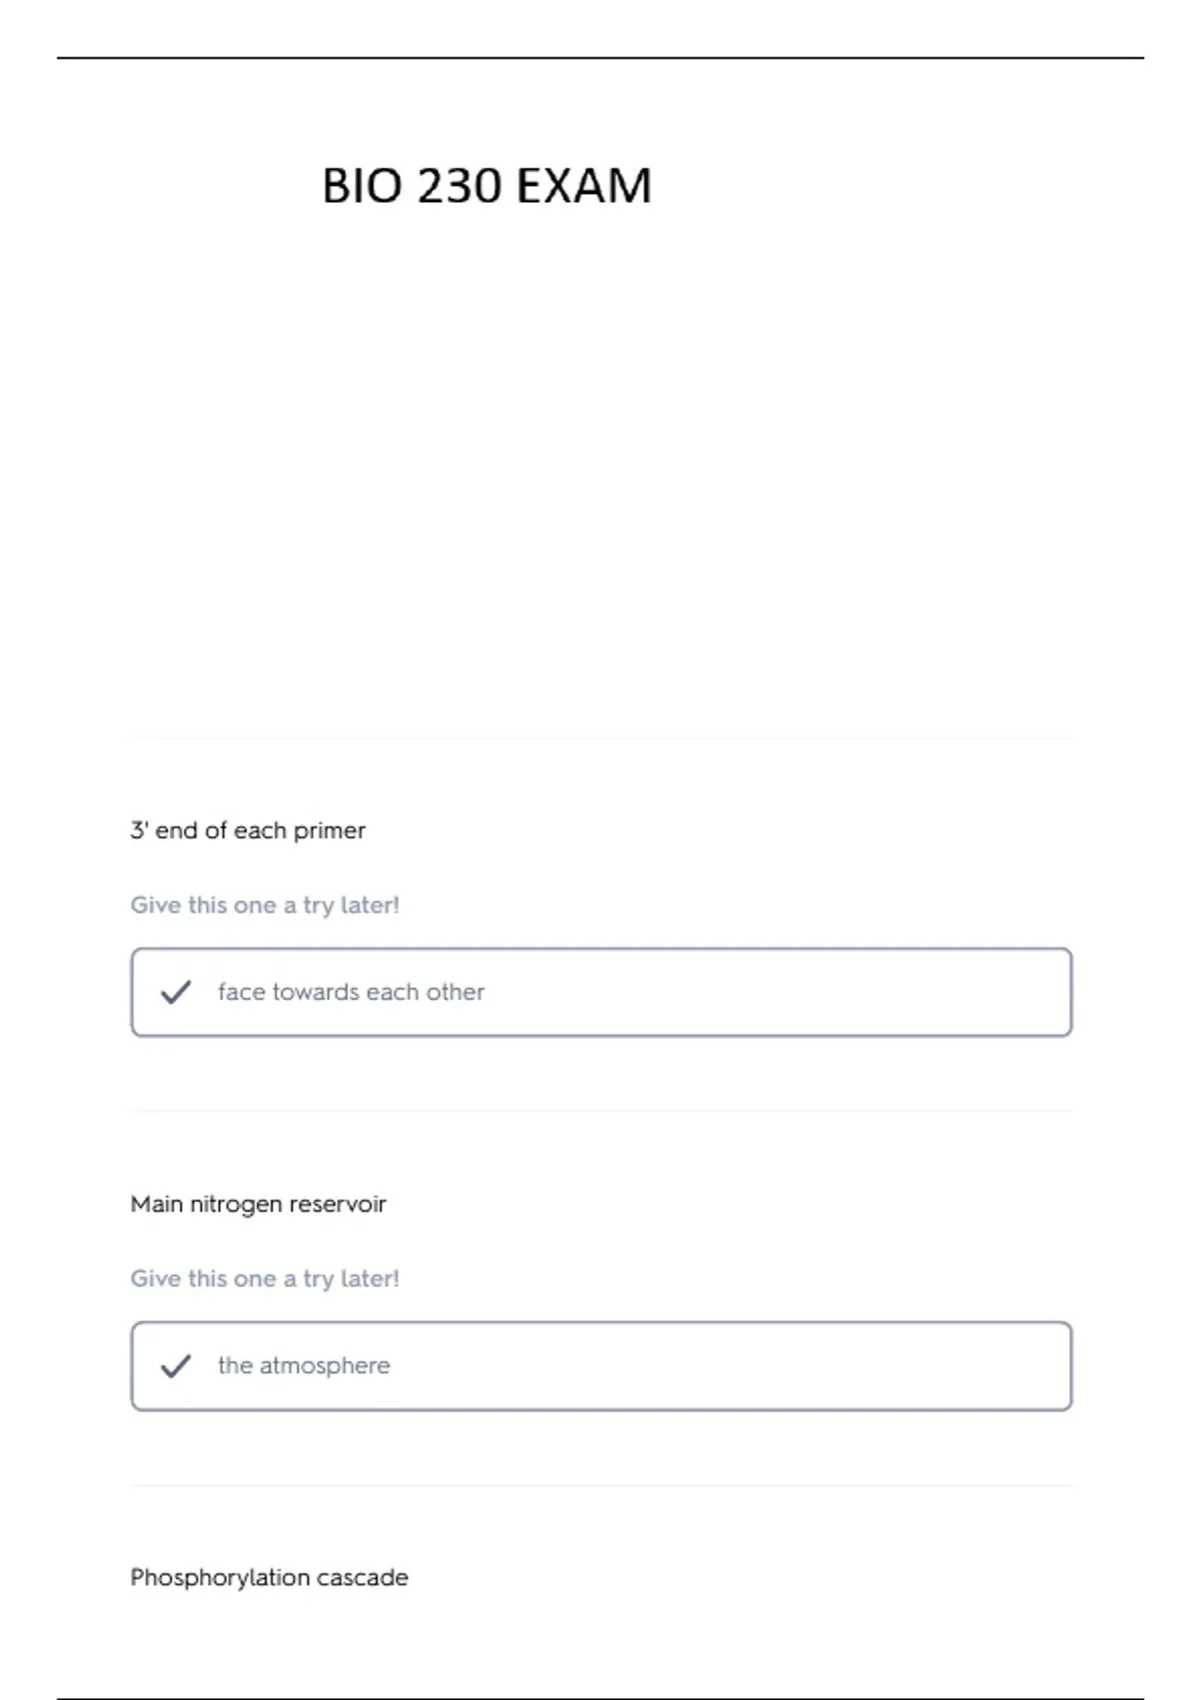Click the checkmark next to the atmosphere

tap(176, 1366)
